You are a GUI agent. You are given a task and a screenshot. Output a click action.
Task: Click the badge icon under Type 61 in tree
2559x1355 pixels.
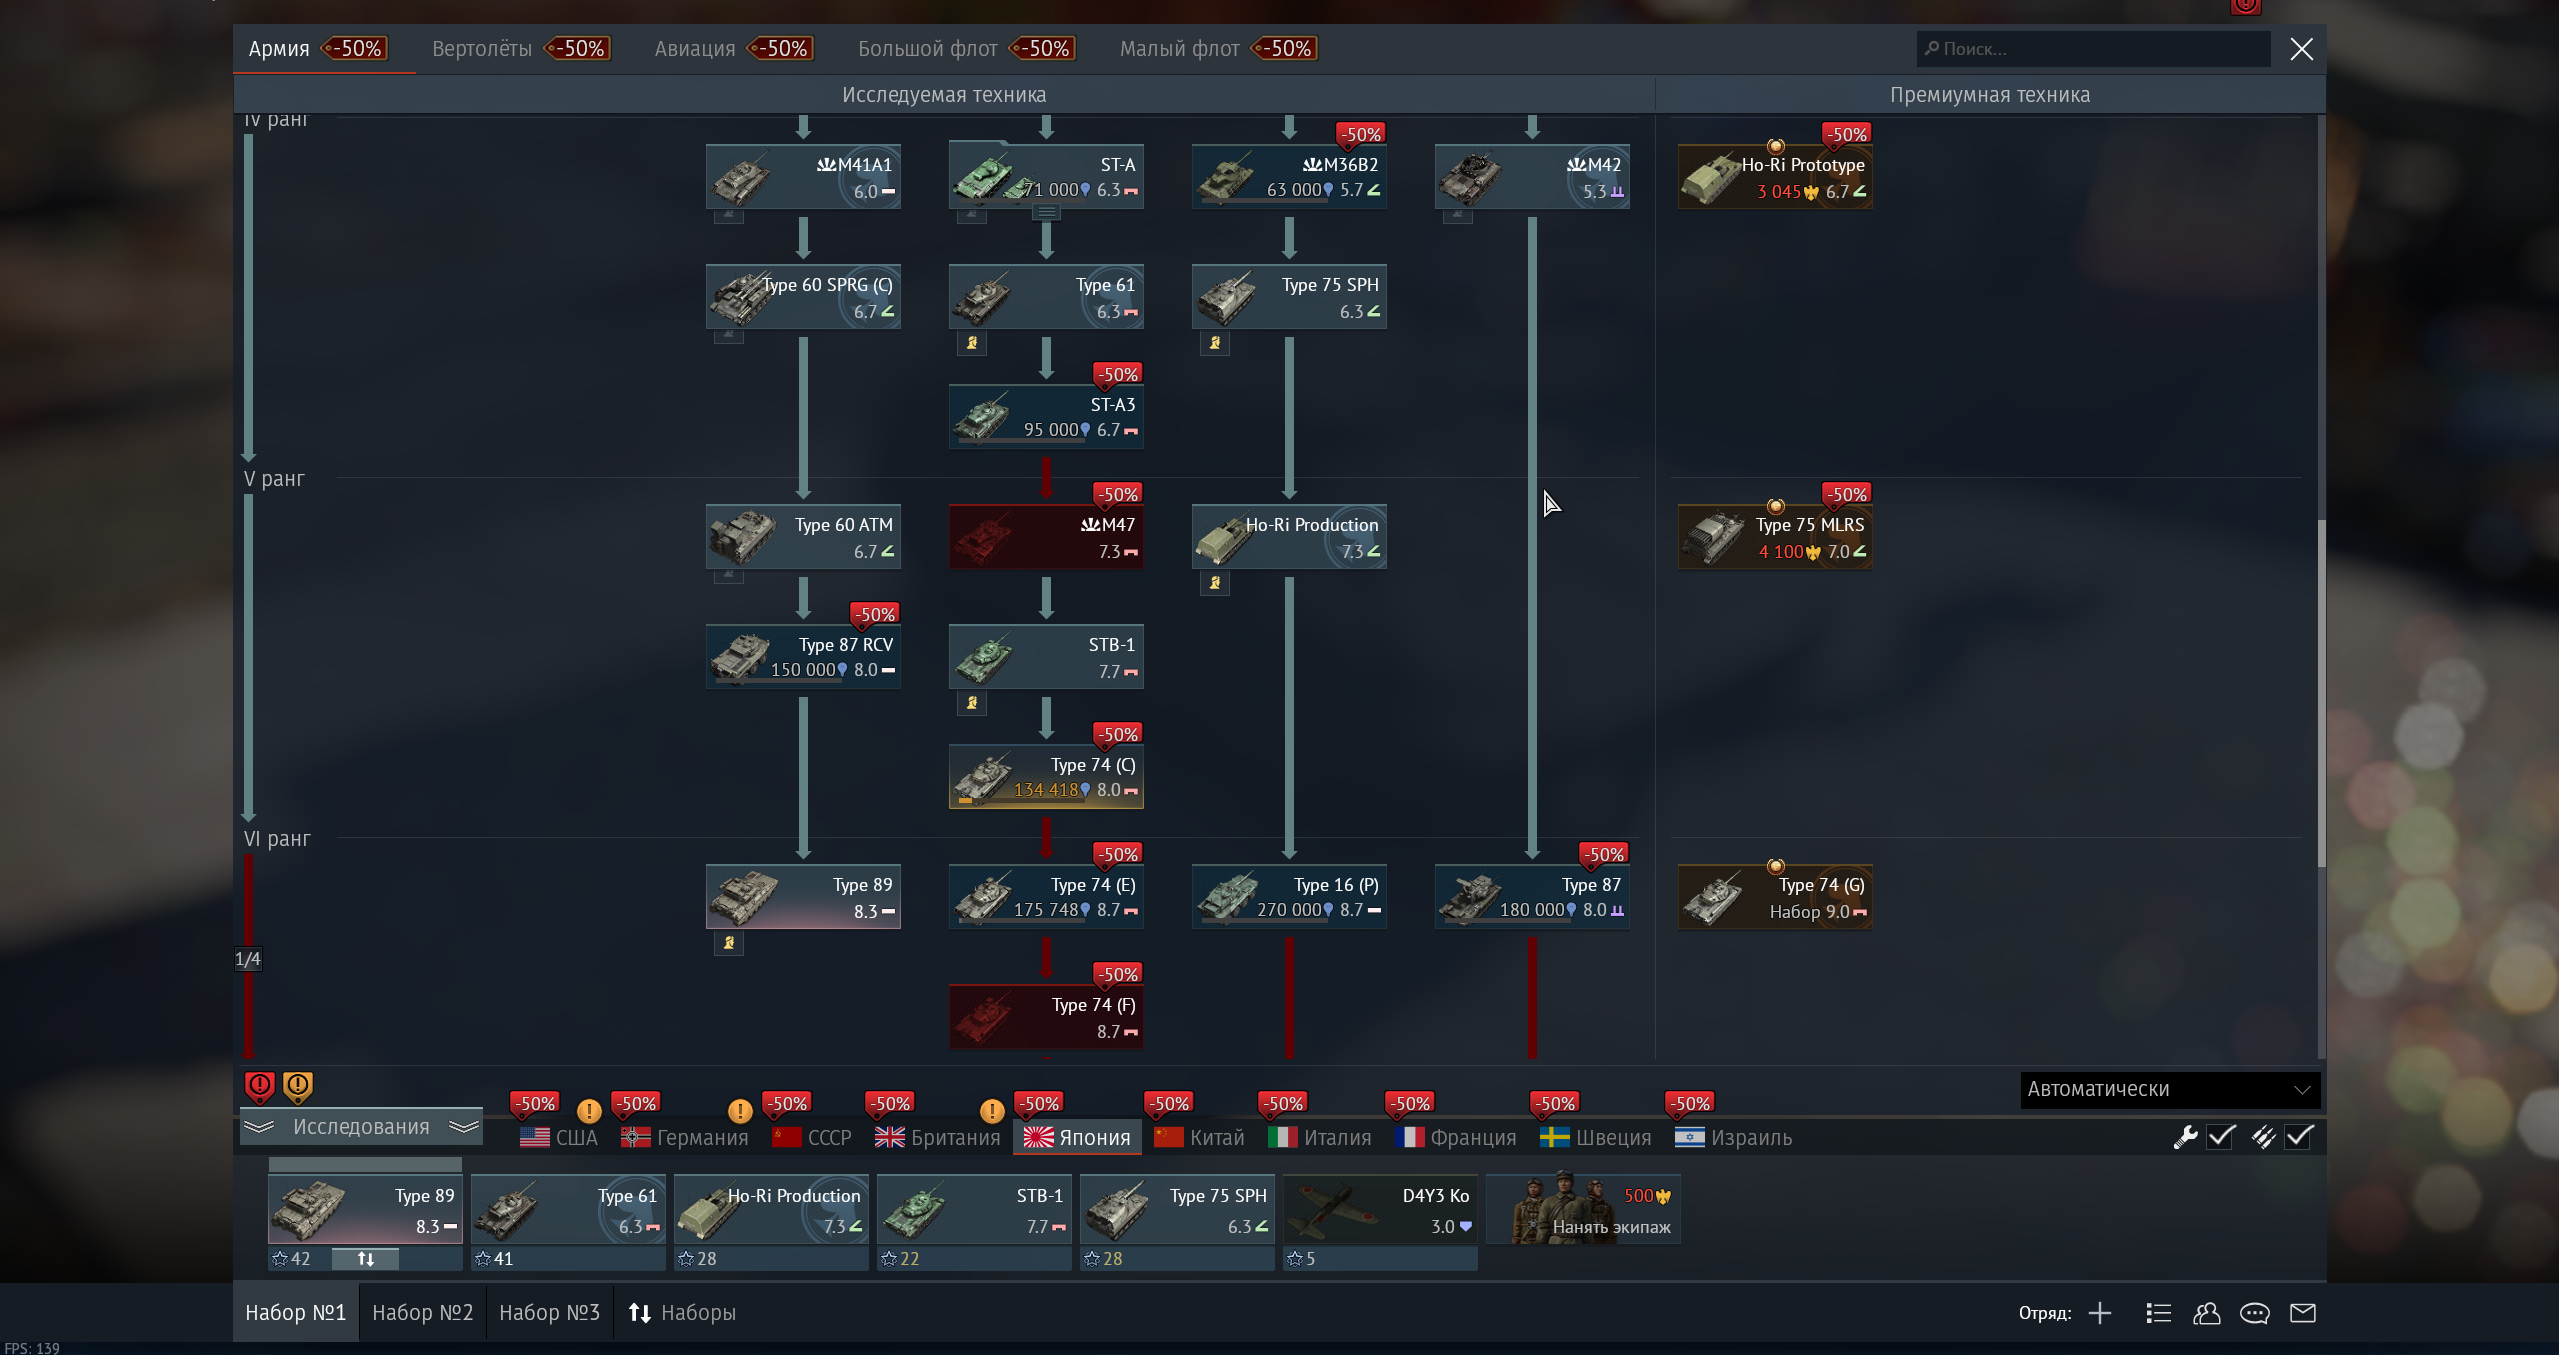pos(972,343)
